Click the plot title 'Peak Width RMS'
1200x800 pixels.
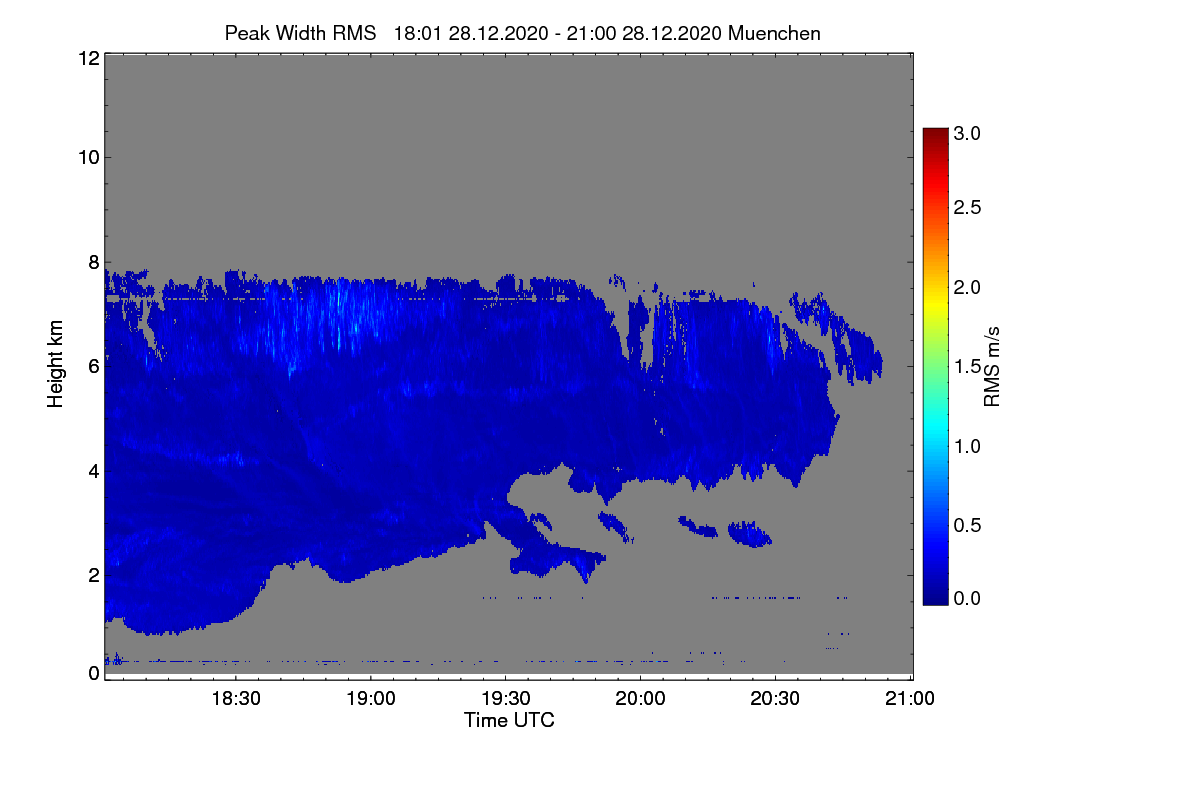click(x=301, y=33)
